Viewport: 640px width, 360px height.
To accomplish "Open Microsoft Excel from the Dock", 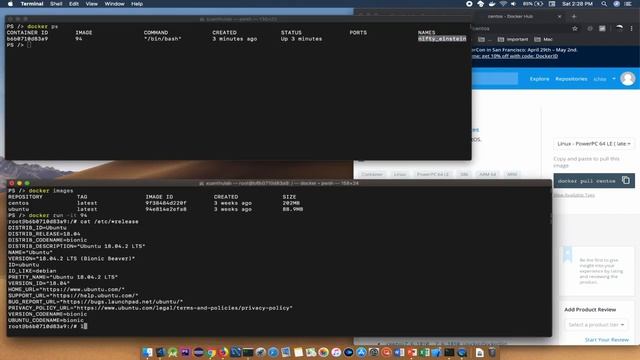I will click(x=424, y=352).
